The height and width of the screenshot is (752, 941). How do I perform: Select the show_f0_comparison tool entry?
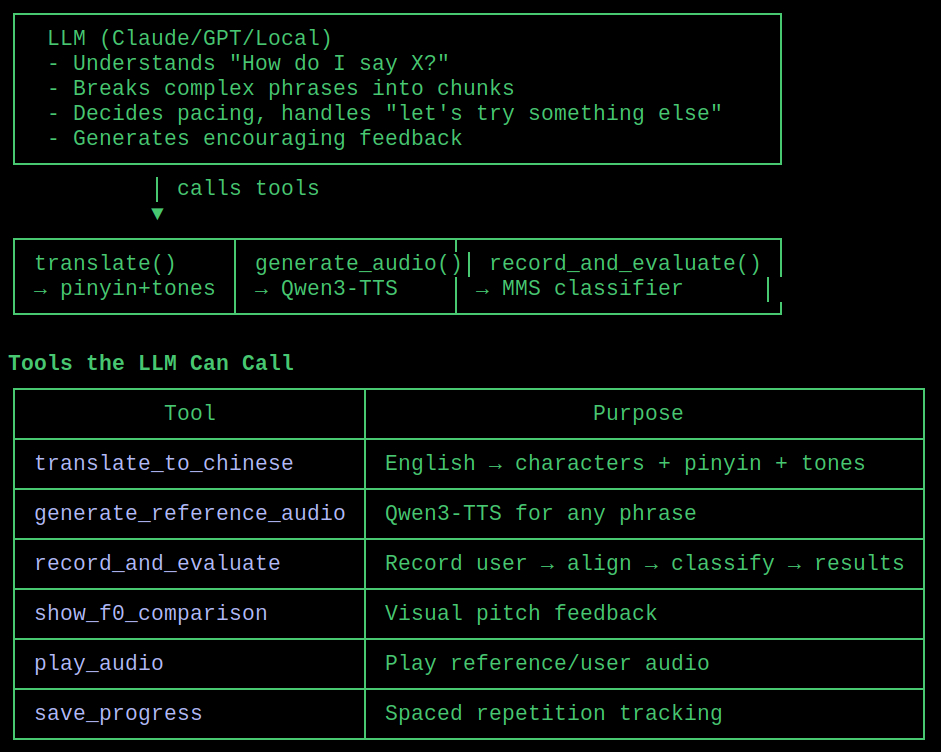pos(151,614)
